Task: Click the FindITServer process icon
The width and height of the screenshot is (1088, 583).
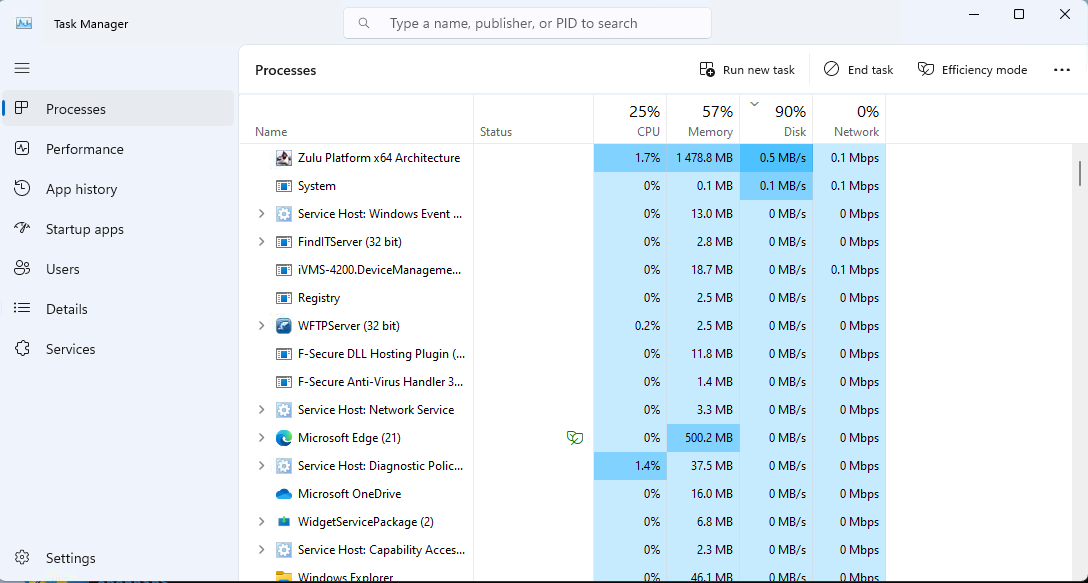Action: pyautogui.click(x=283, y=242)
